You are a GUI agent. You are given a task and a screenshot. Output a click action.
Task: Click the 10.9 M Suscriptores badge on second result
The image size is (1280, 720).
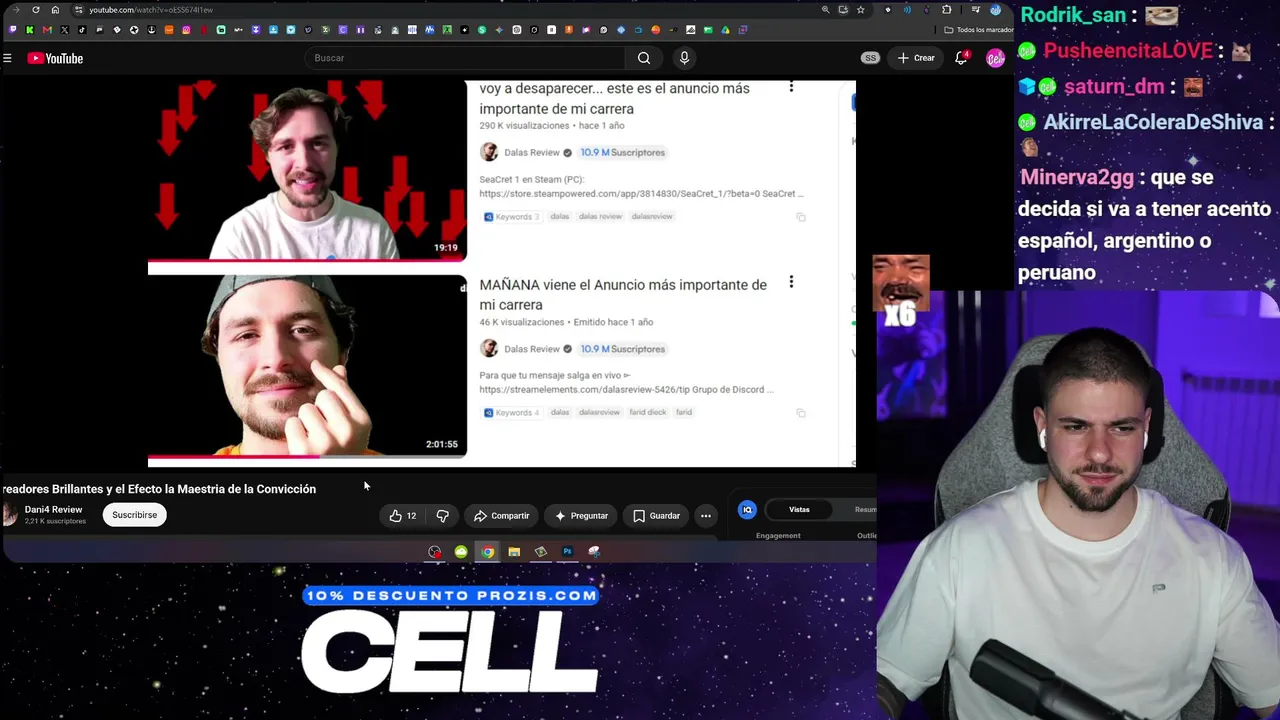coord(622,349)
